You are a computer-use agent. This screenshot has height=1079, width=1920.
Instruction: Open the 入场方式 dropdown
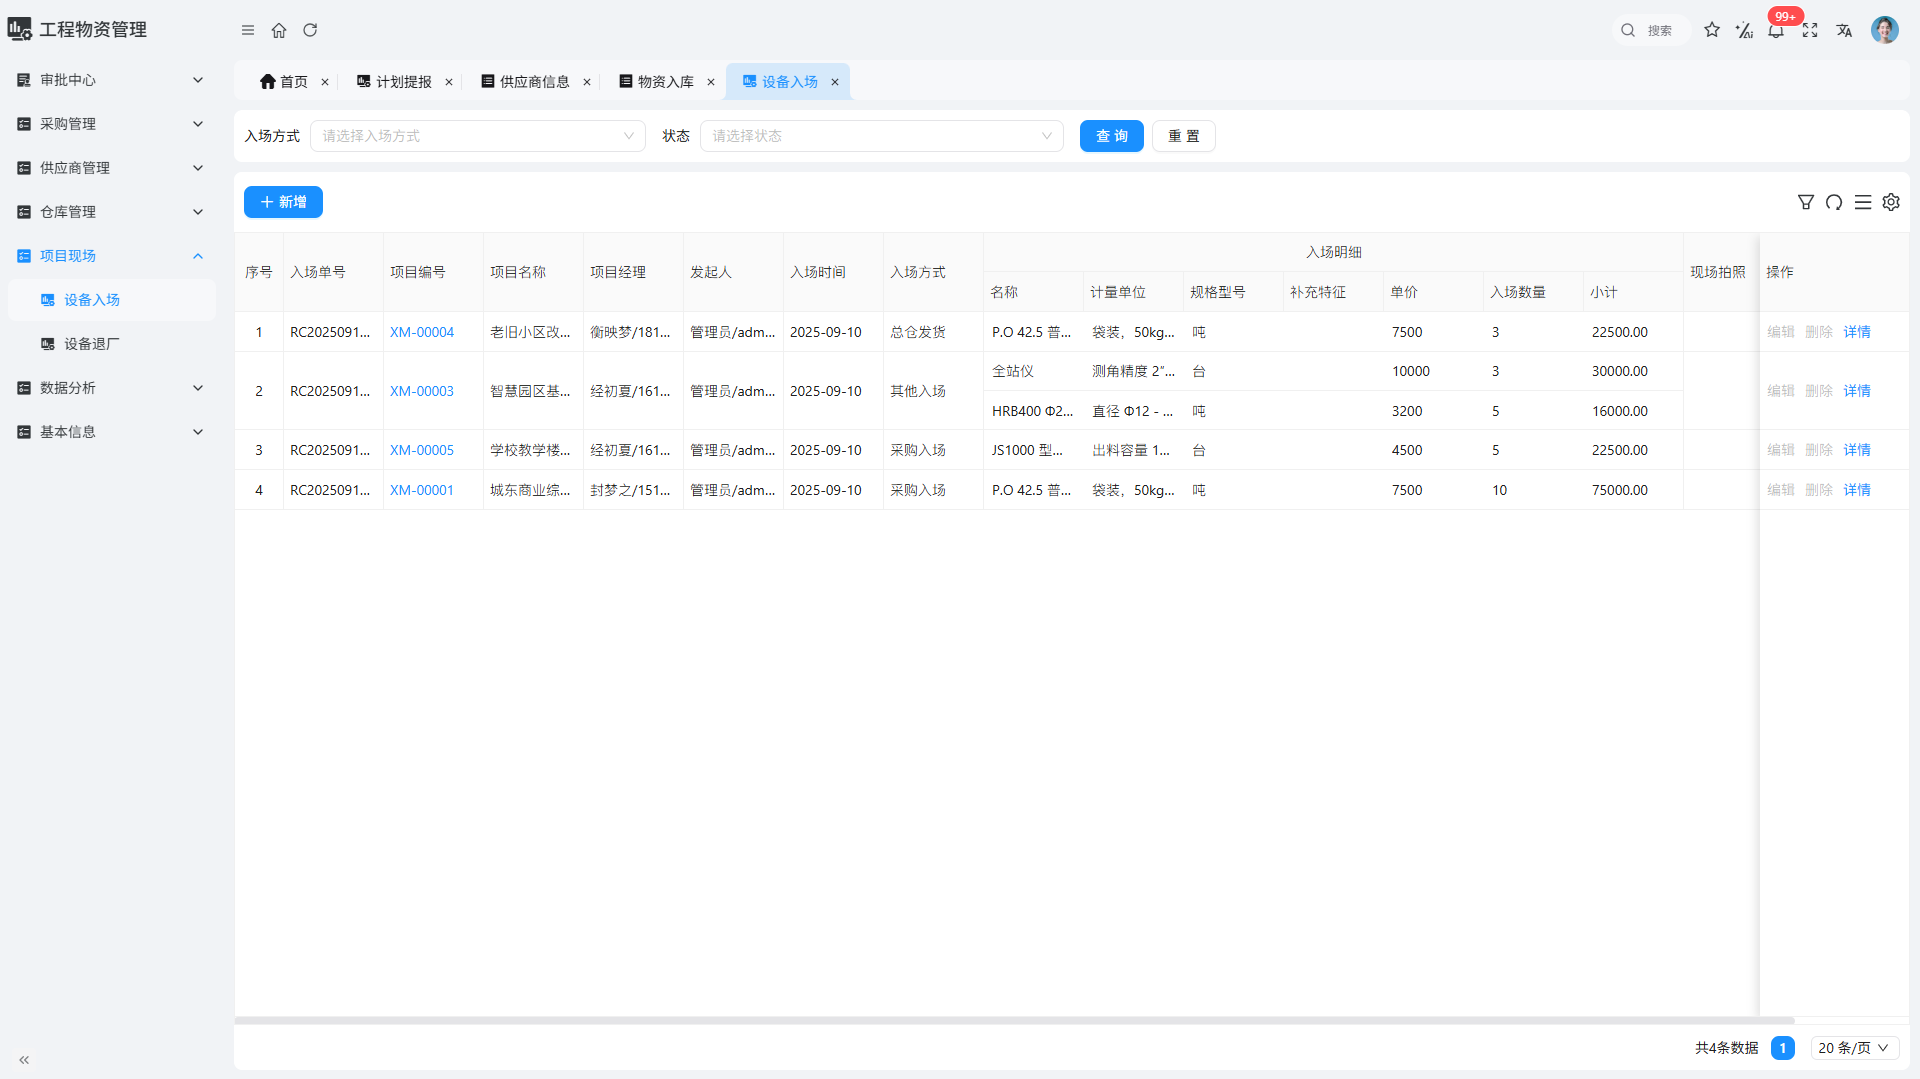[478, 136]
